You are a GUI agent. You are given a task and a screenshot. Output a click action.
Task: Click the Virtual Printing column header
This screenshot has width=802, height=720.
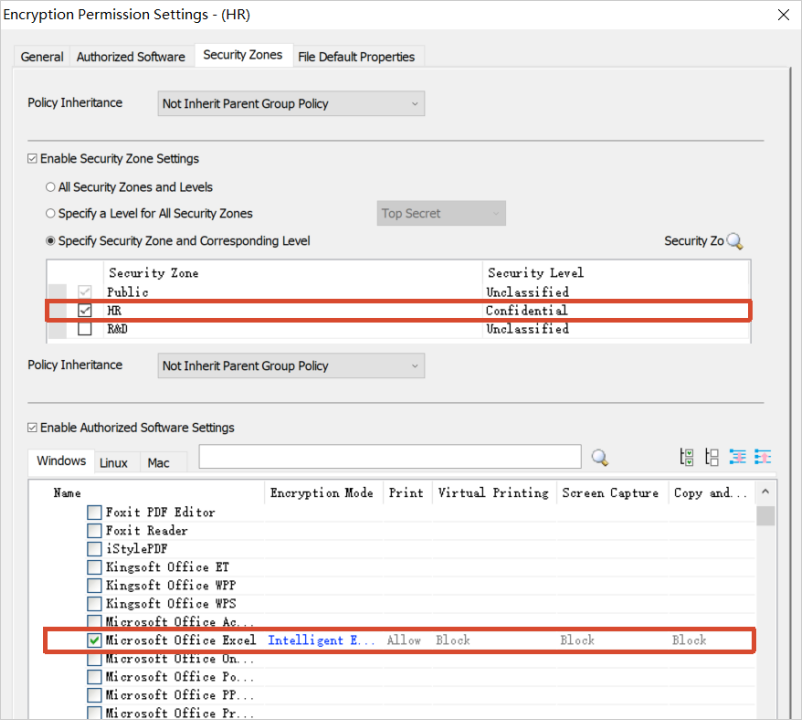(x=493, y=493)
